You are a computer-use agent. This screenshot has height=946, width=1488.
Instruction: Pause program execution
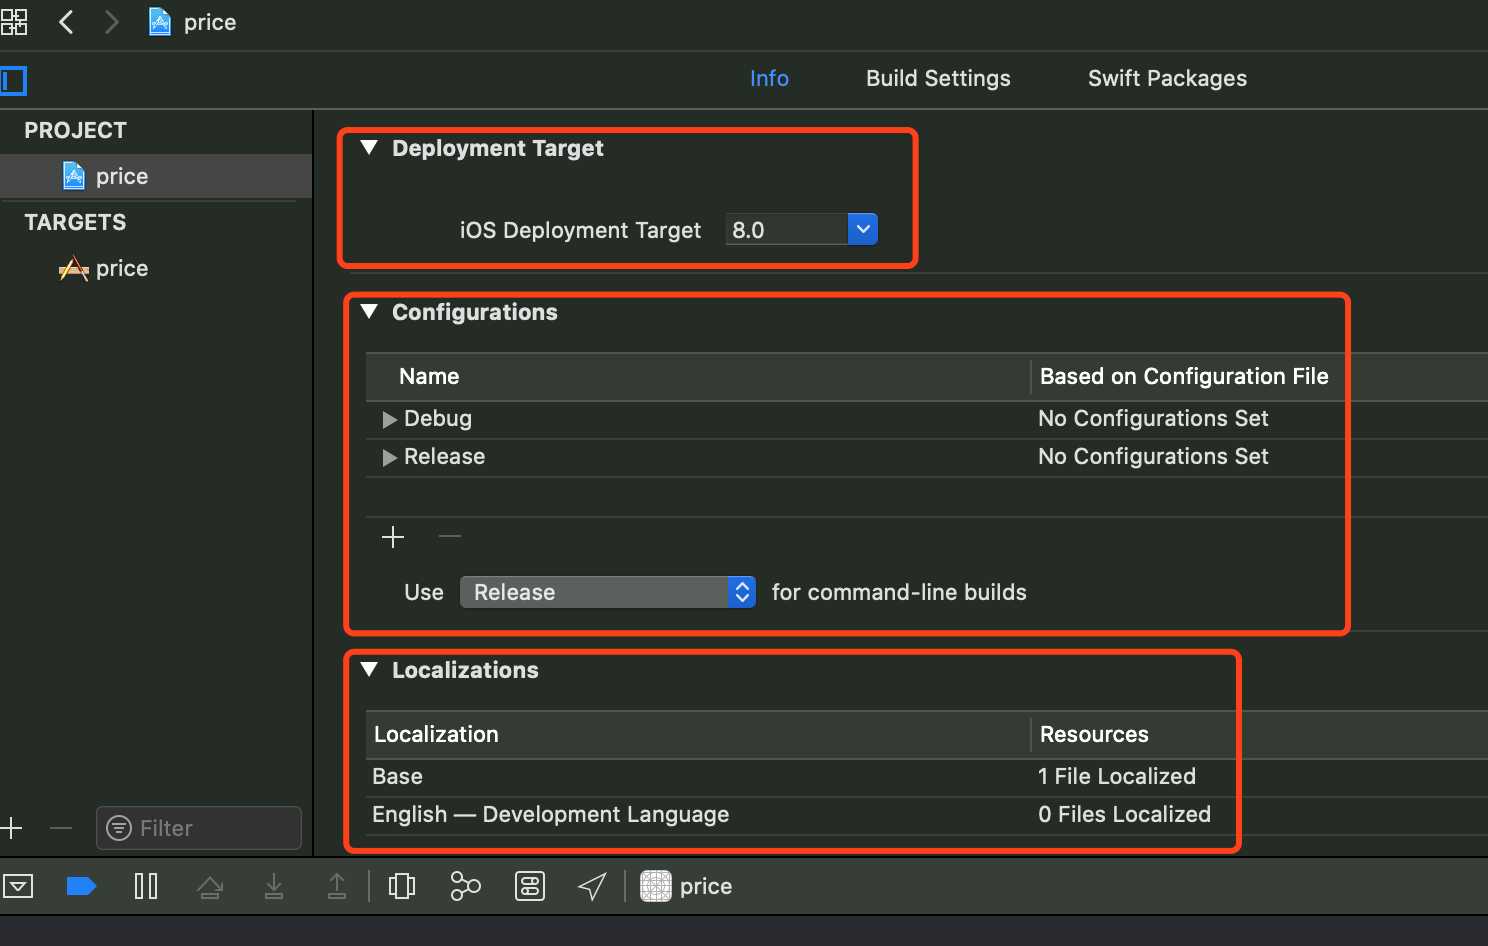146,886
